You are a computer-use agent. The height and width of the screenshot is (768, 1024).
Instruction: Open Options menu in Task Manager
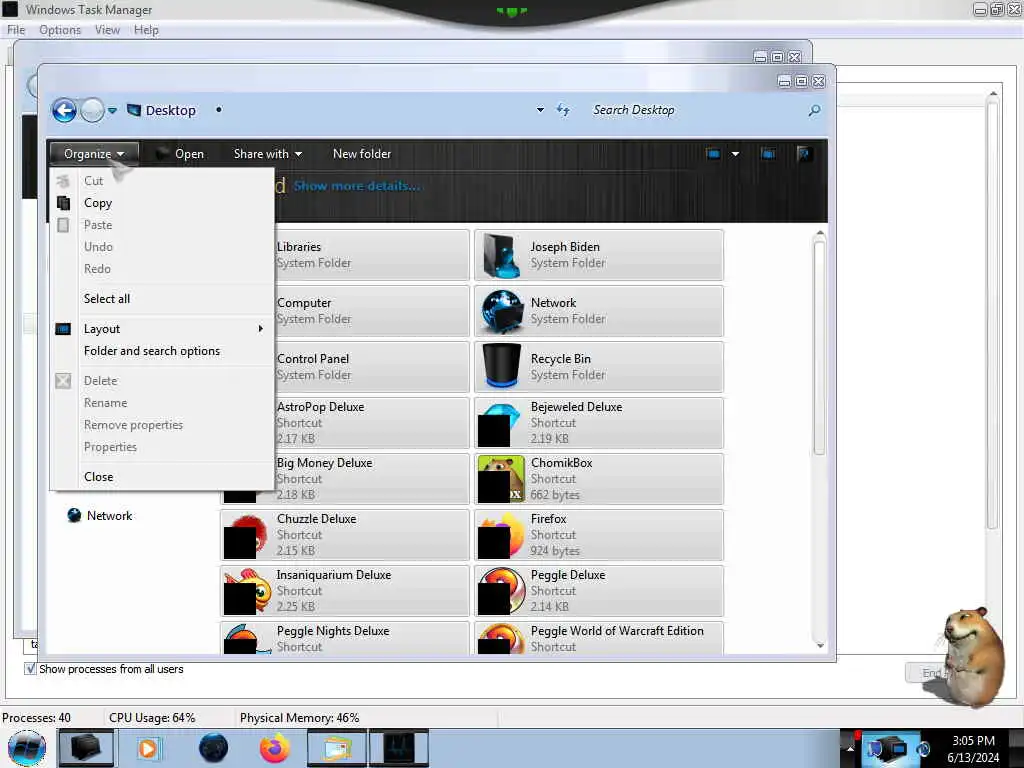(x=60, y=30)
